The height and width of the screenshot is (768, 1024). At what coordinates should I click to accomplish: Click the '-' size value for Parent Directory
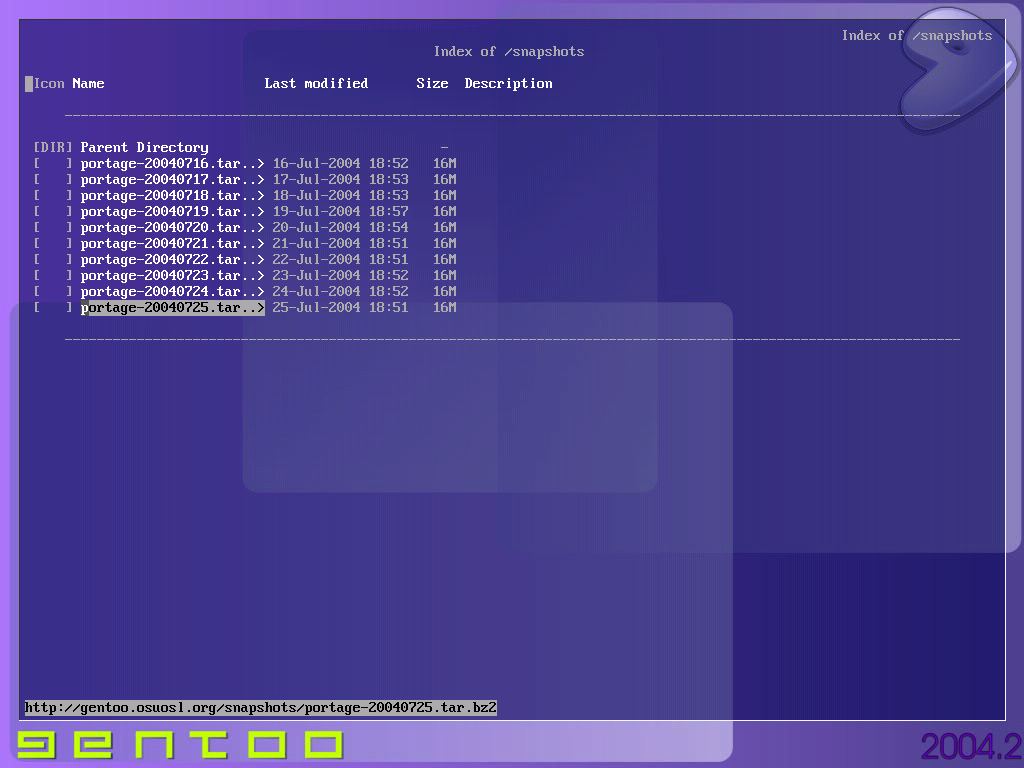click(445, 148)
